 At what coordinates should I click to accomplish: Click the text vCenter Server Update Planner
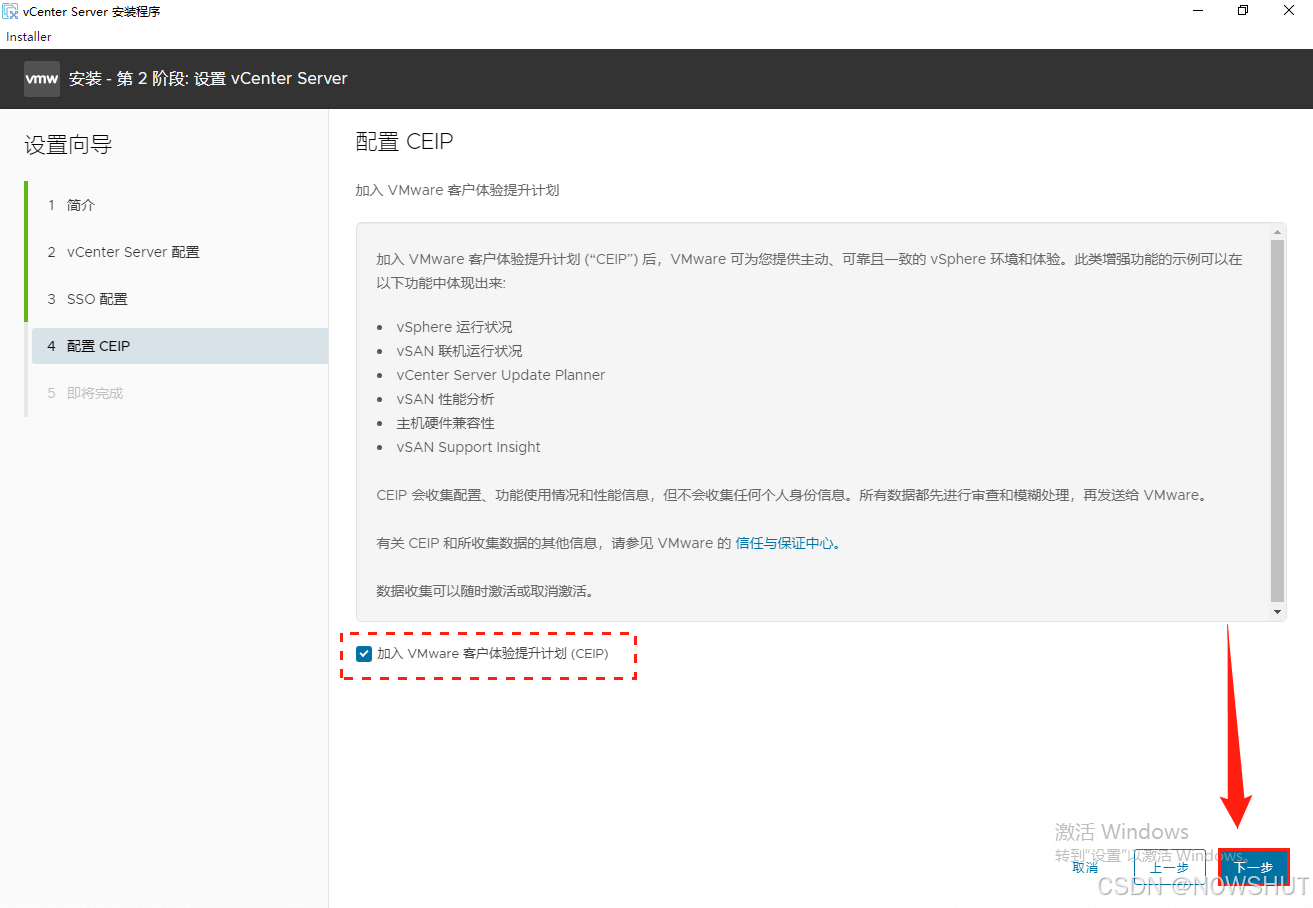pos(501,375)
